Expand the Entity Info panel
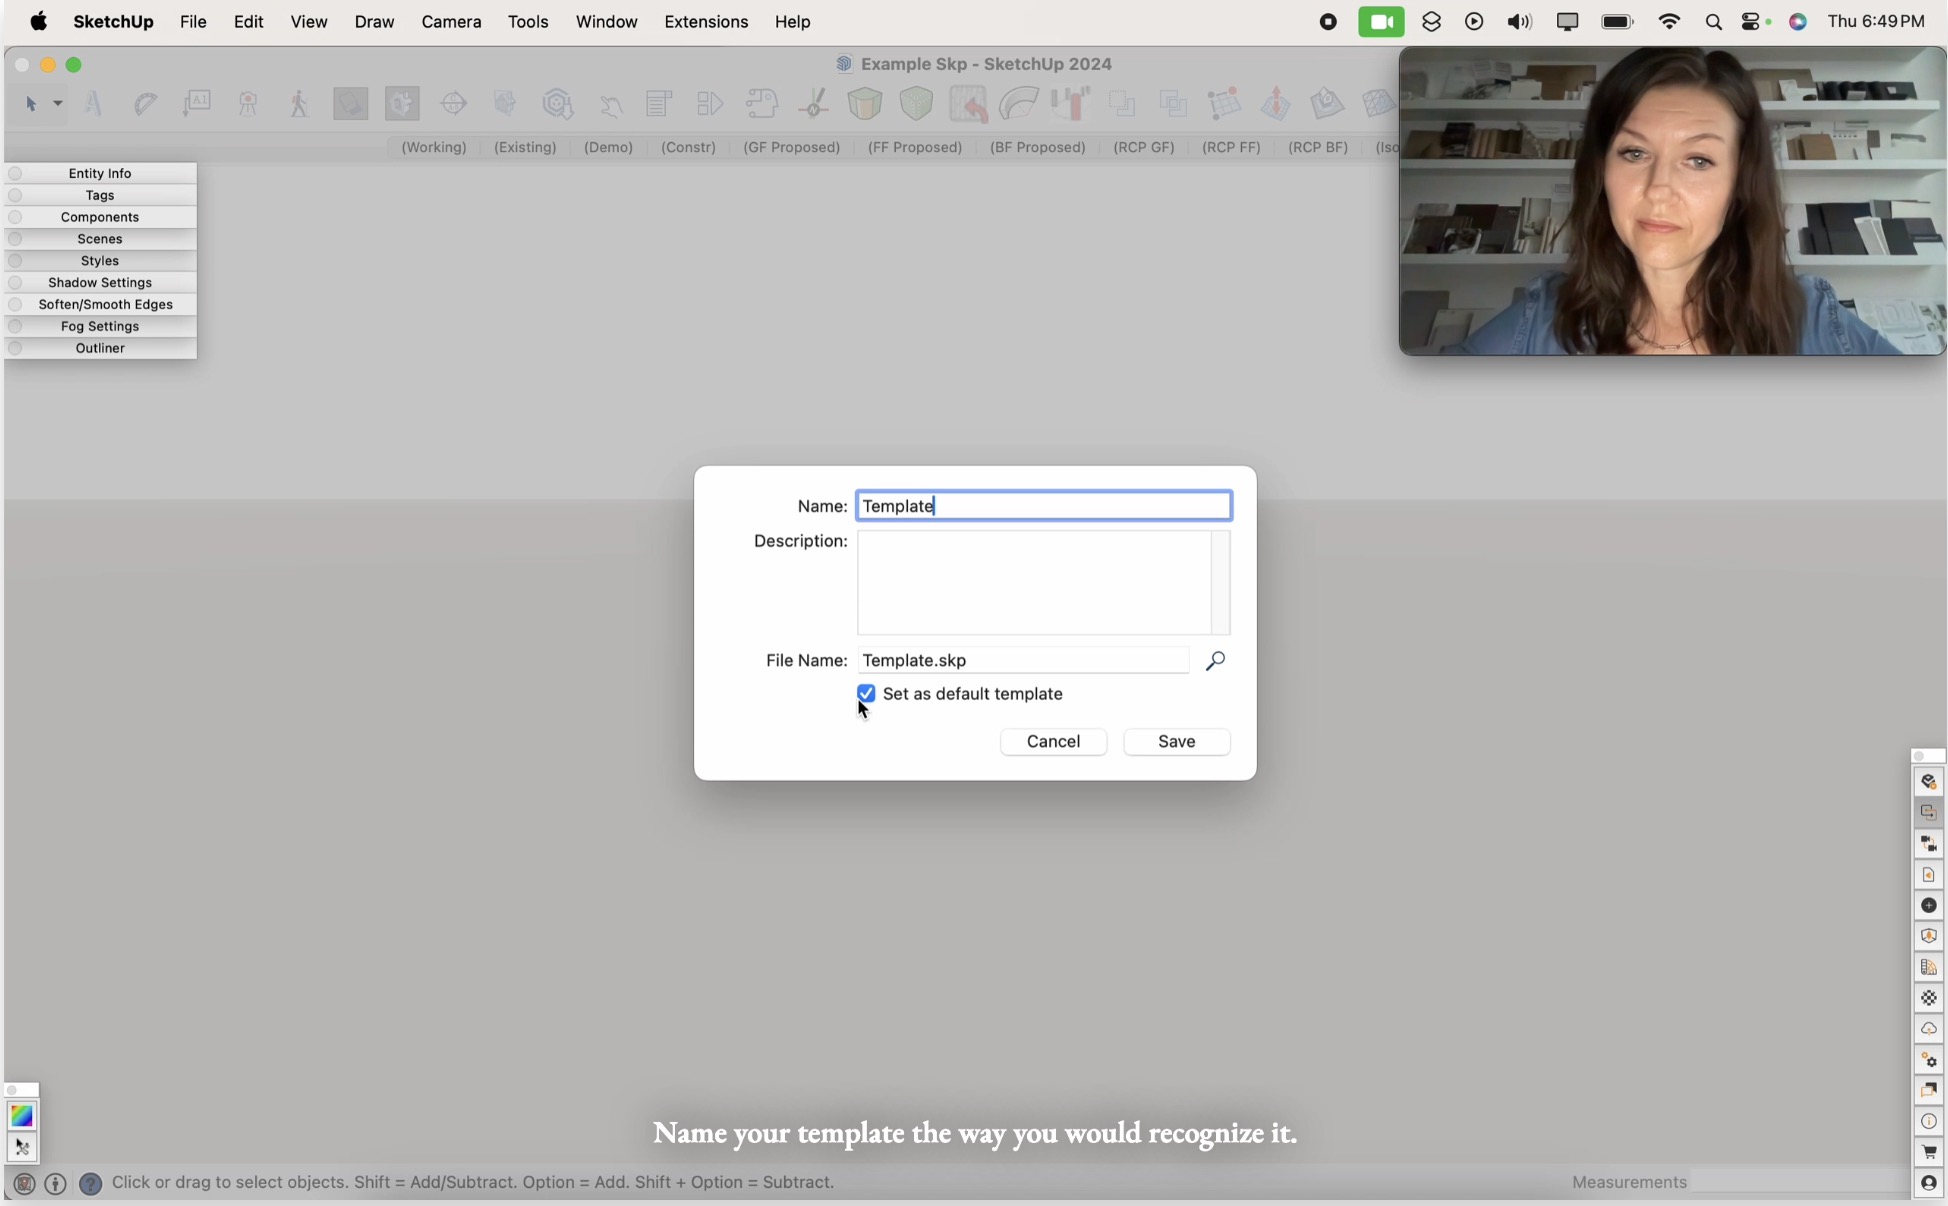Screen dimensions: 1948x1206 (100, 173)
